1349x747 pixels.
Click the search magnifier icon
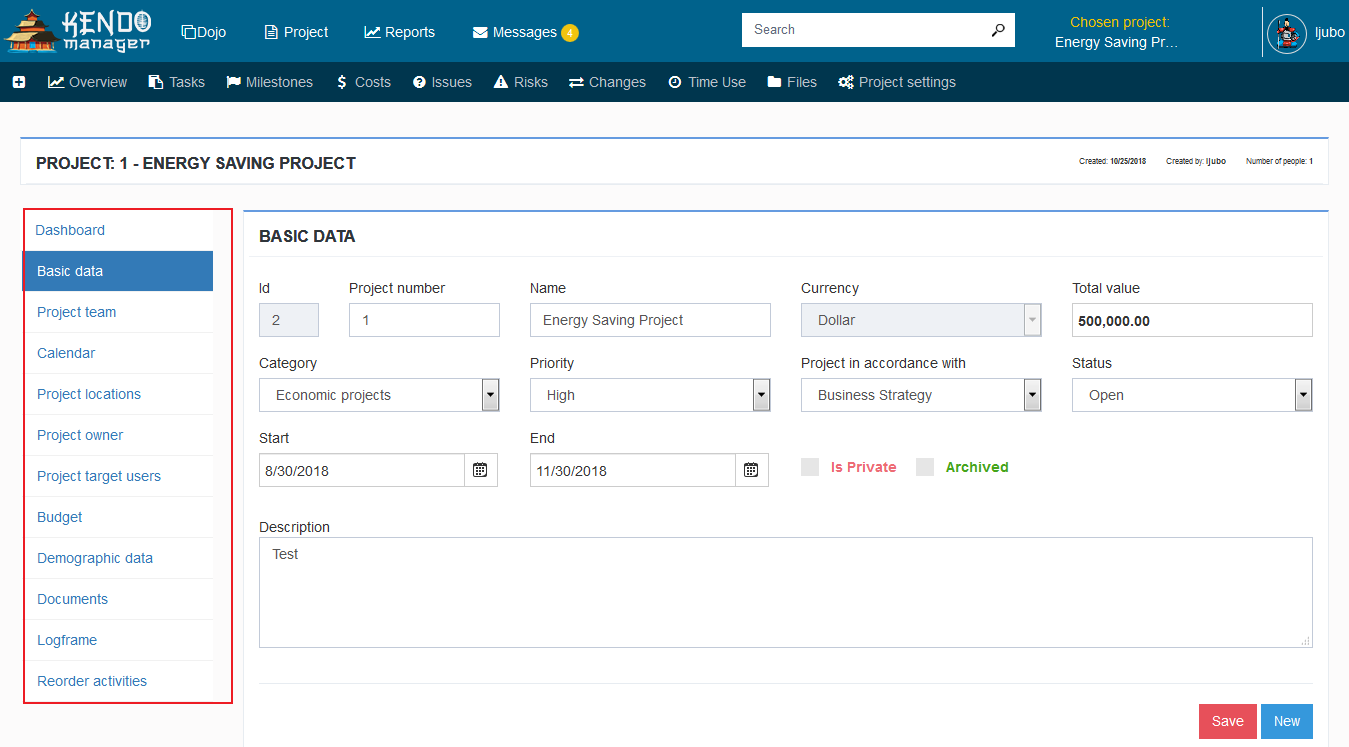(x=998, y=30)
